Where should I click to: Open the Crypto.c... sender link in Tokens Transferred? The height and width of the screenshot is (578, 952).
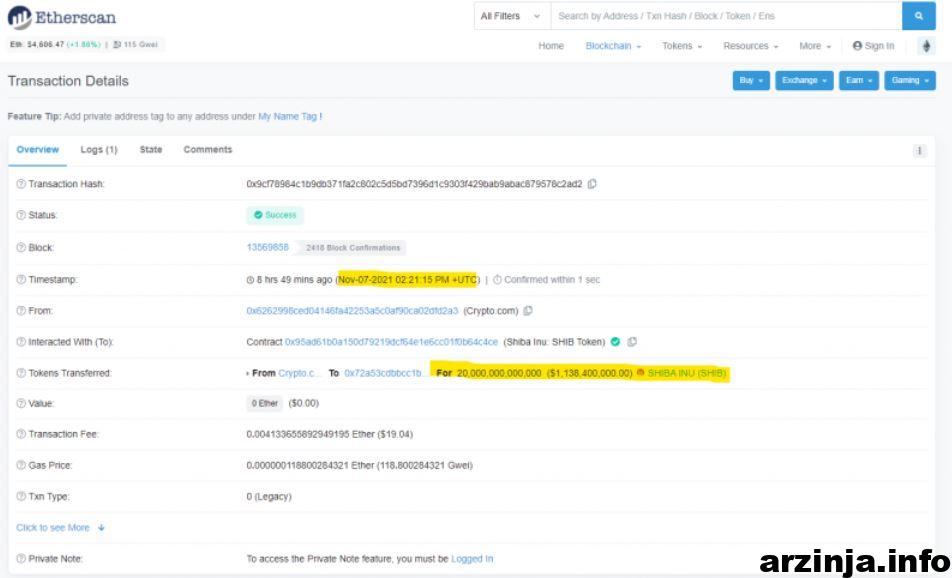point(300,373)
